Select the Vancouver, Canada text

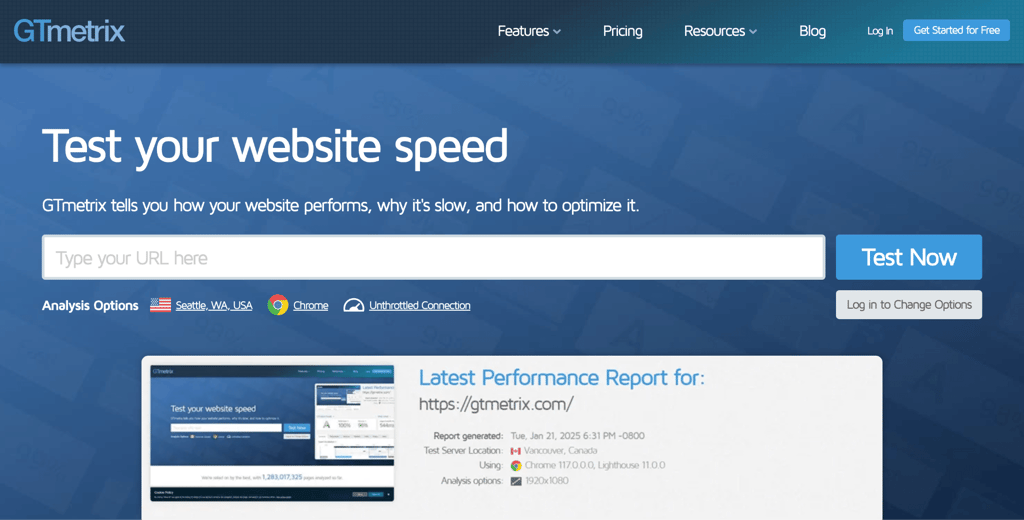pyautogui.click(x=560, y=451)
